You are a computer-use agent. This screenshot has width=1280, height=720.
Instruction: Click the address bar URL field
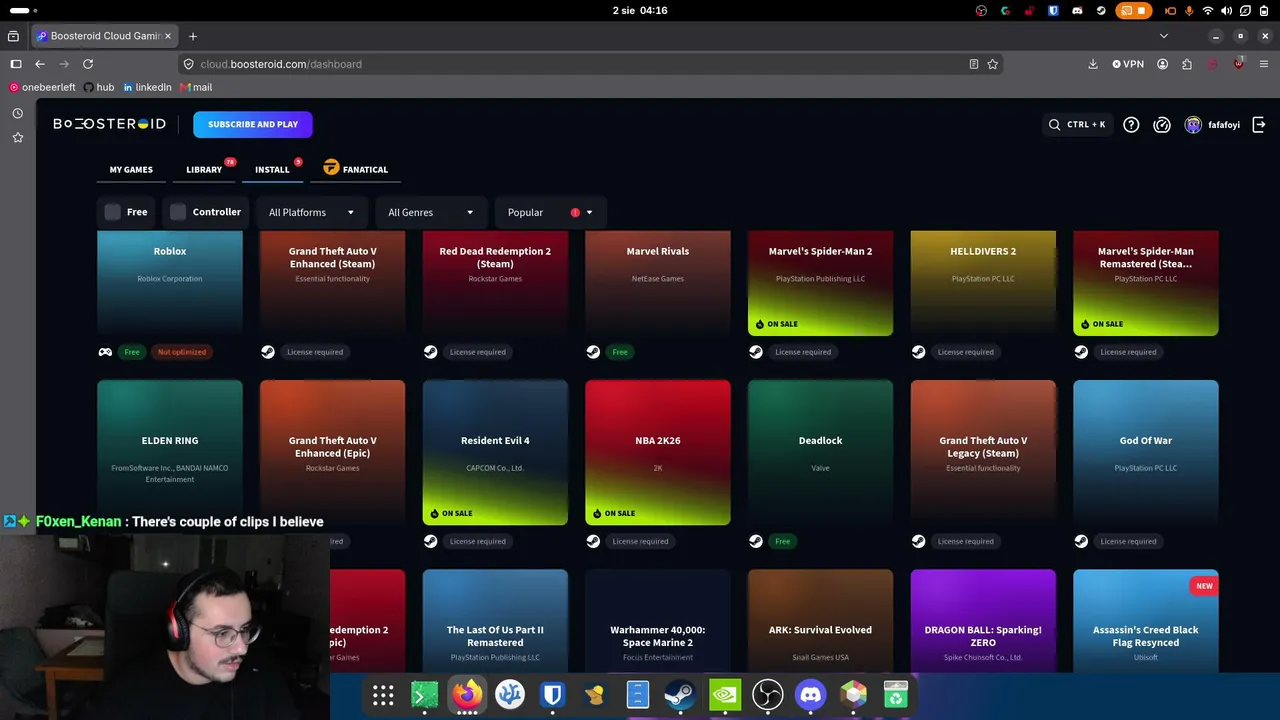(590, 64)
